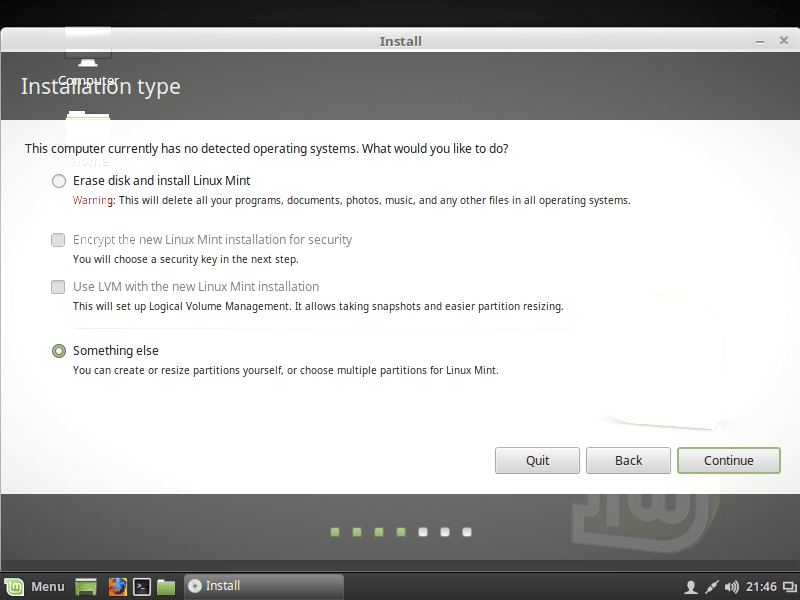This screenshot has width=800, height=600.
Task: Open the network connection tray icon
Action: pyautogui.click(x=711, y=587)
